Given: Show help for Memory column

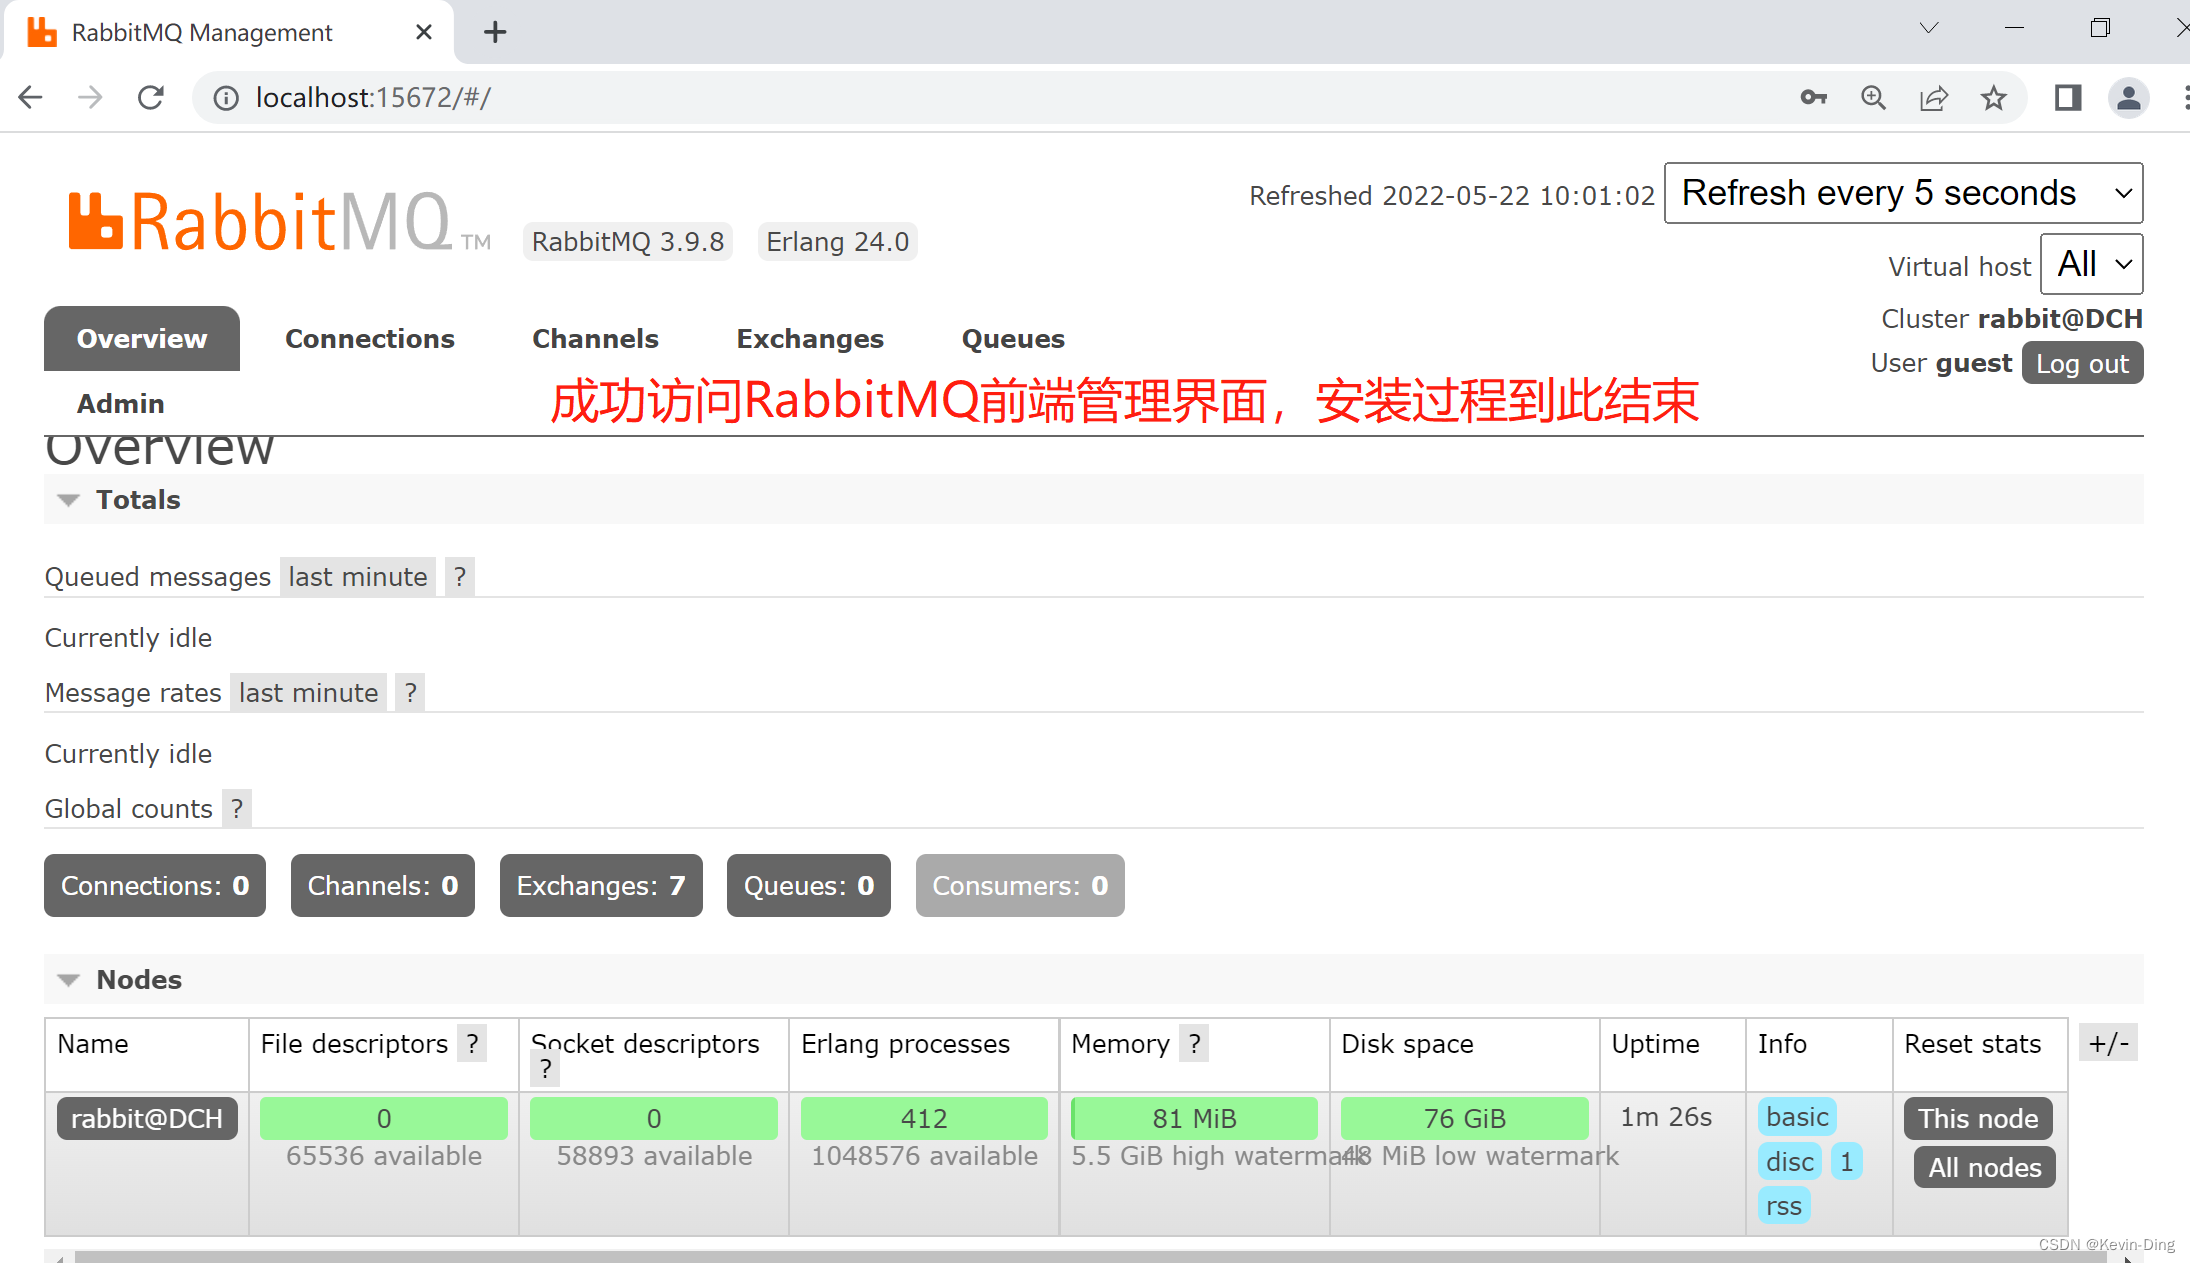Looking at the screenshot, I should [1194, 1044].
